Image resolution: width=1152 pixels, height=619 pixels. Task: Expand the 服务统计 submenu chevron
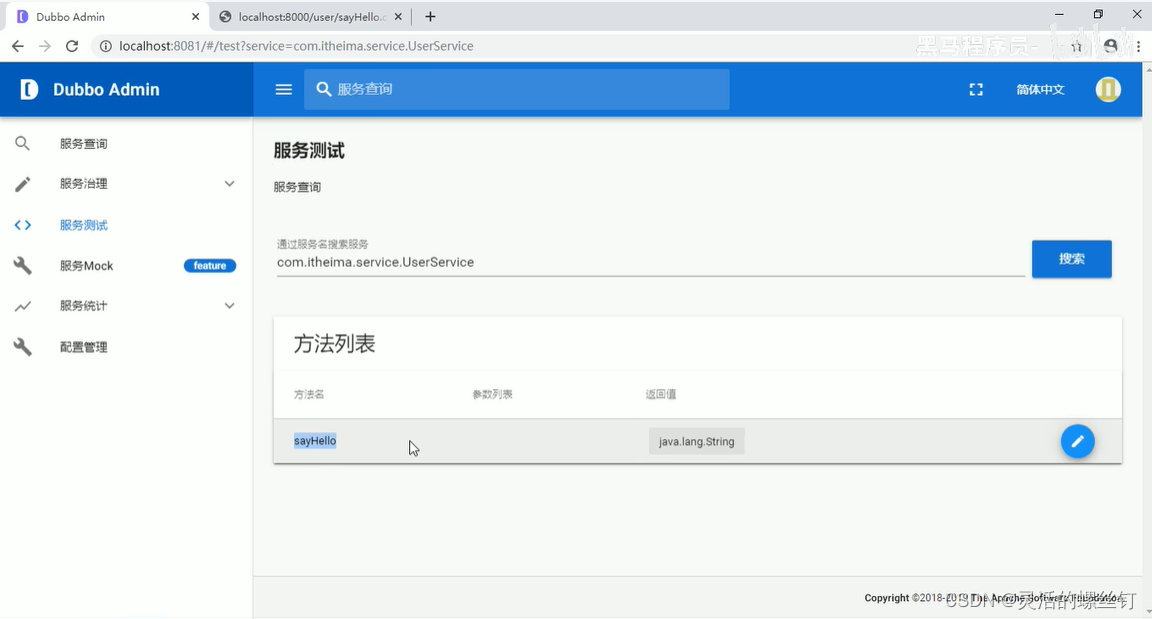click(229, 306)
